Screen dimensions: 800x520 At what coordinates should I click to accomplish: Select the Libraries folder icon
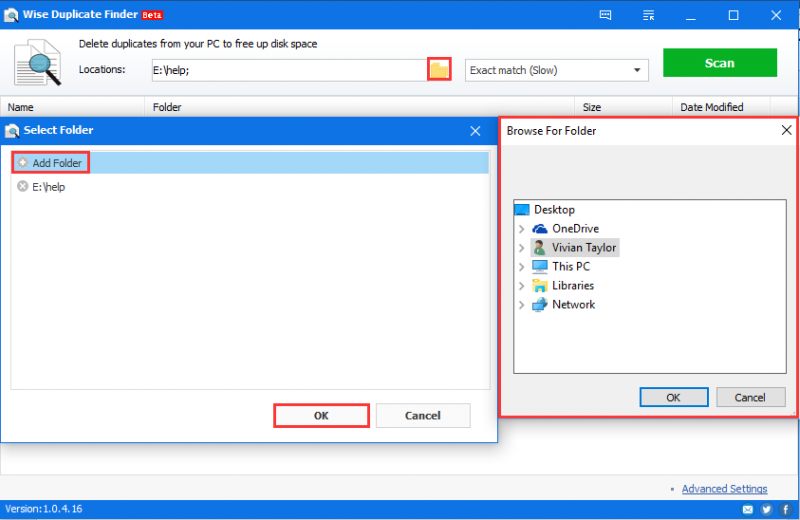coord(539,285)
